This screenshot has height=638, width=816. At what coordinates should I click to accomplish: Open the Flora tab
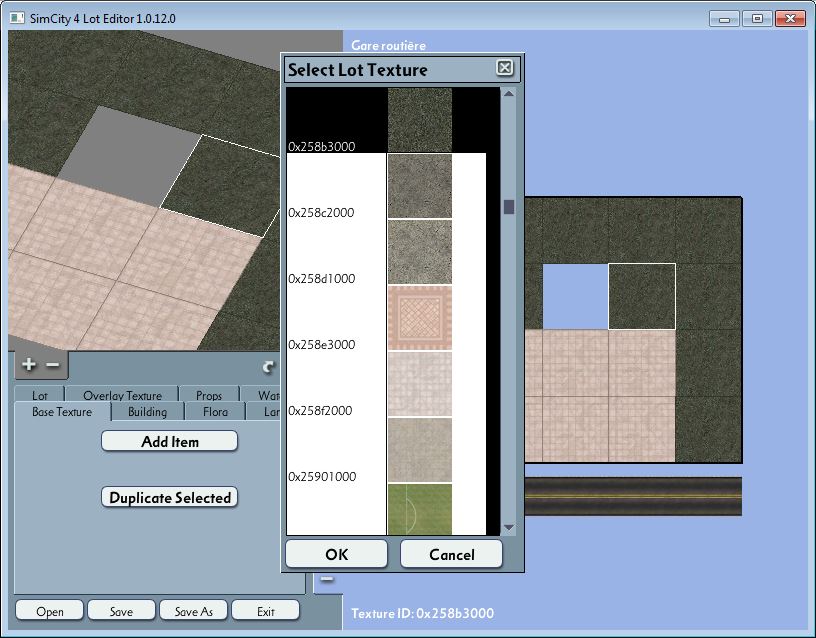tap(215, 412)
